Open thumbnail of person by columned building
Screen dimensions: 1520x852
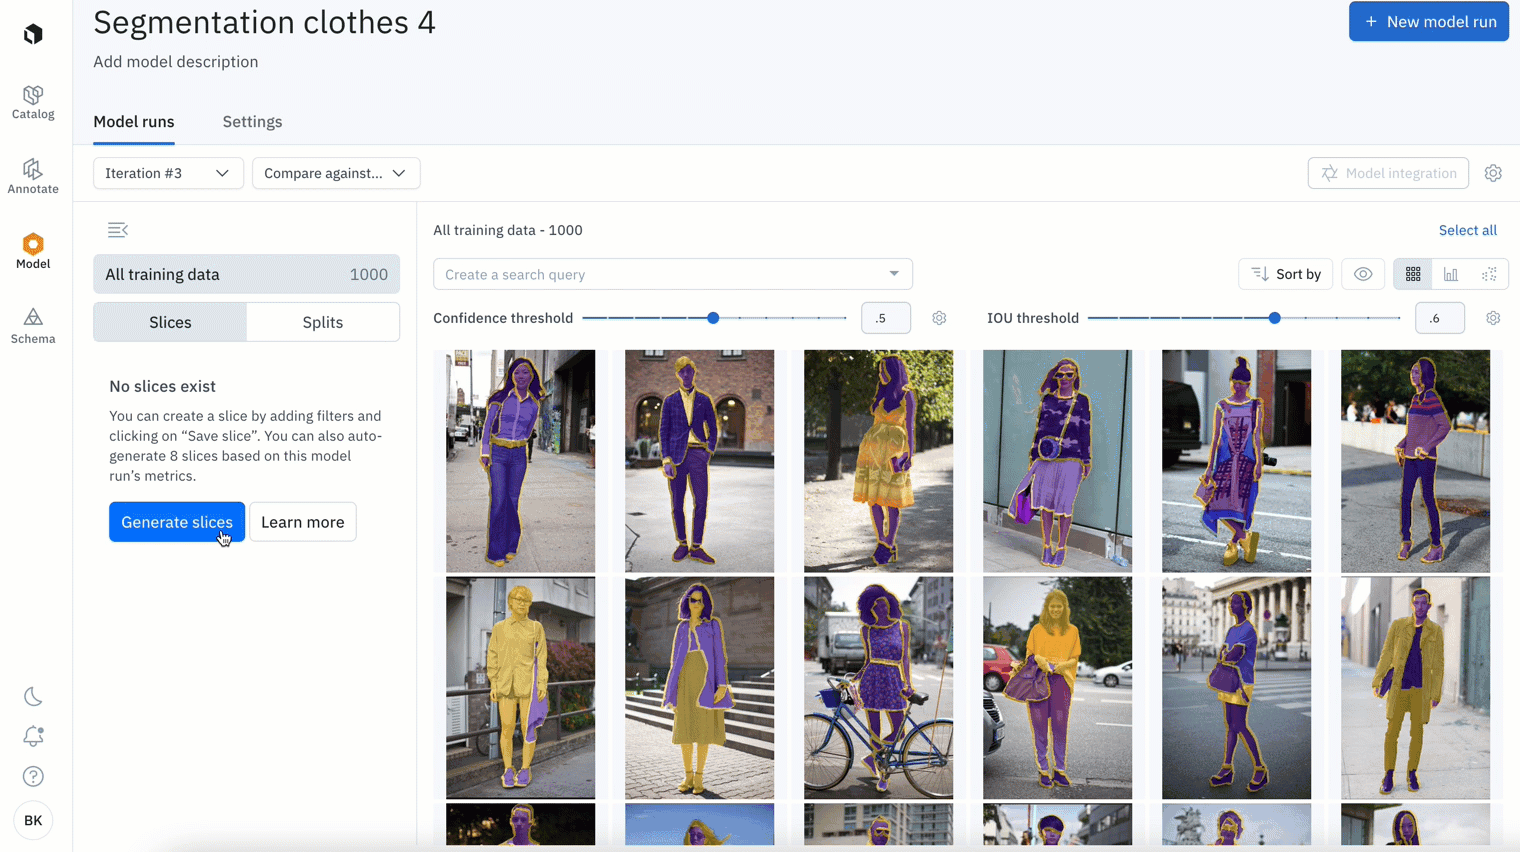click(1236, 688)
